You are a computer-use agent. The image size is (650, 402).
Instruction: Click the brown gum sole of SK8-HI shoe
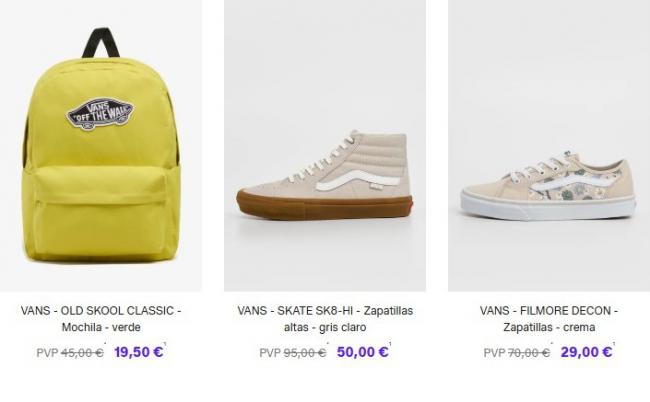coord(325,206)
